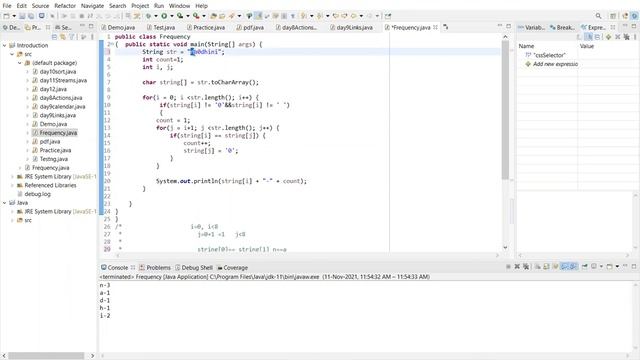Screen dimensions: 640x360
Task: Collapse the Introduction project node
Action: pyautogui.click(x=4, y=45)
